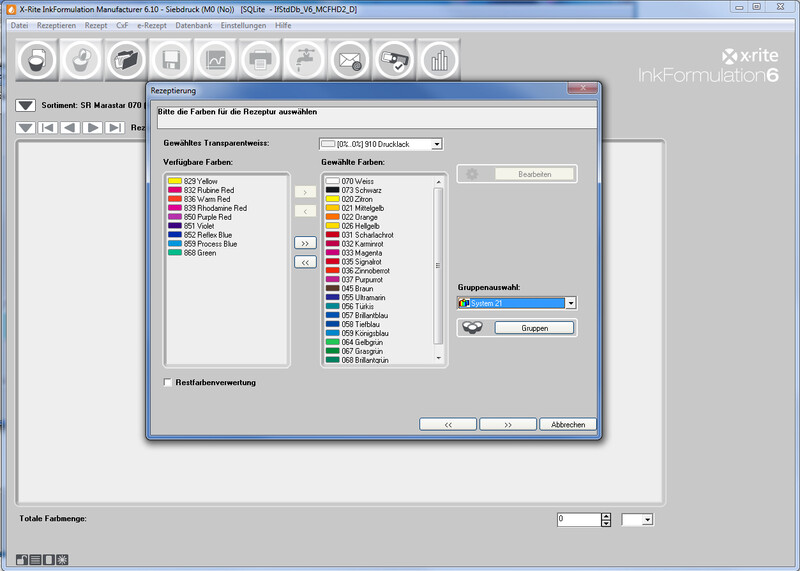Click the spectral curve graph icon

(216, 60)
